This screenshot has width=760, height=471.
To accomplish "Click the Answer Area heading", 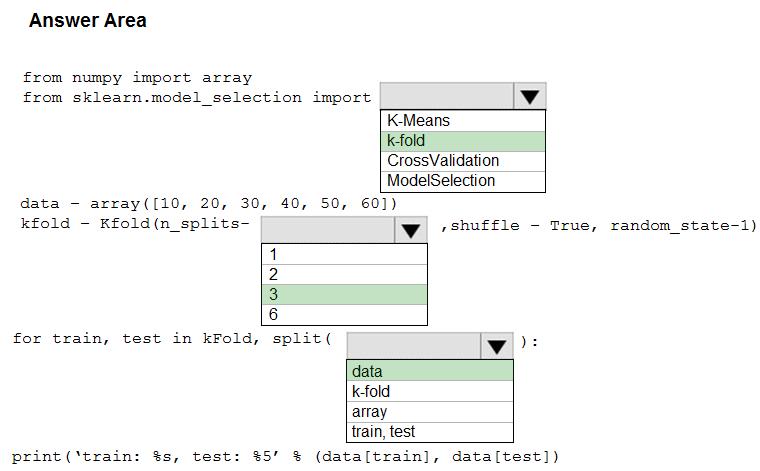I will [88, 21].
